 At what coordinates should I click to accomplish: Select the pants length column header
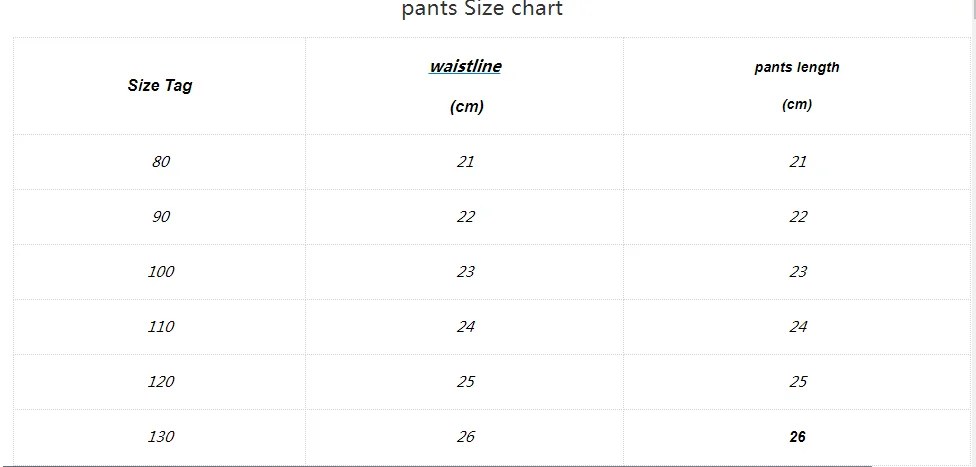(x=797, y=67)
